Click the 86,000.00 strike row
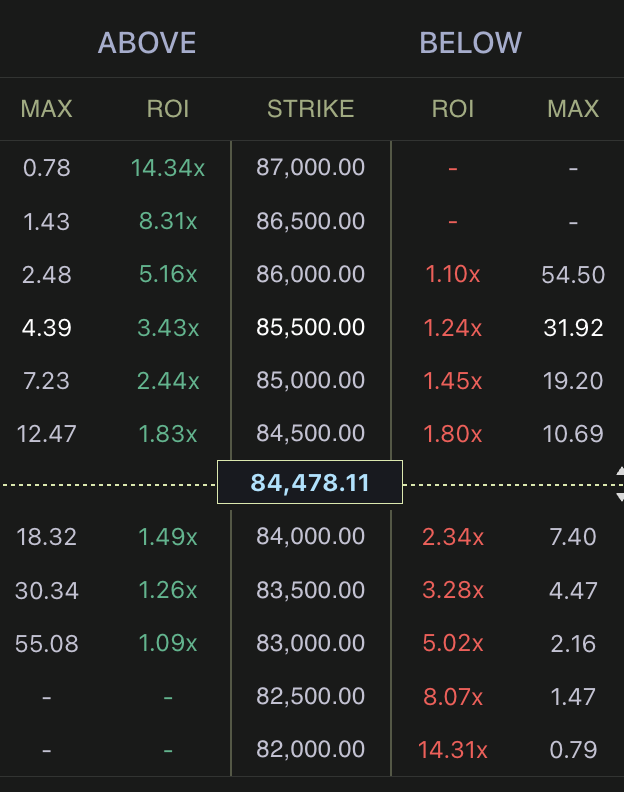Viewport: 624px width, 792px height. [x=311, y=274]
